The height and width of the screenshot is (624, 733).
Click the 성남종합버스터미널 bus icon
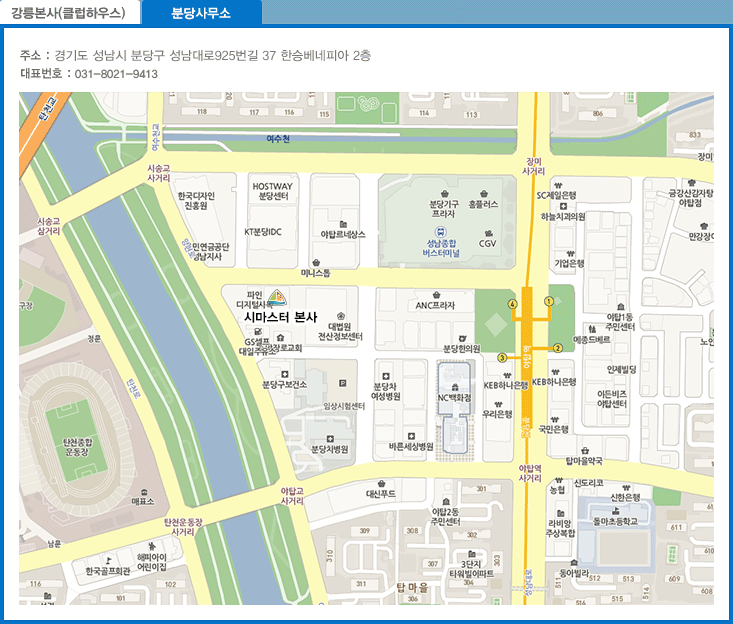coord(440,232)
